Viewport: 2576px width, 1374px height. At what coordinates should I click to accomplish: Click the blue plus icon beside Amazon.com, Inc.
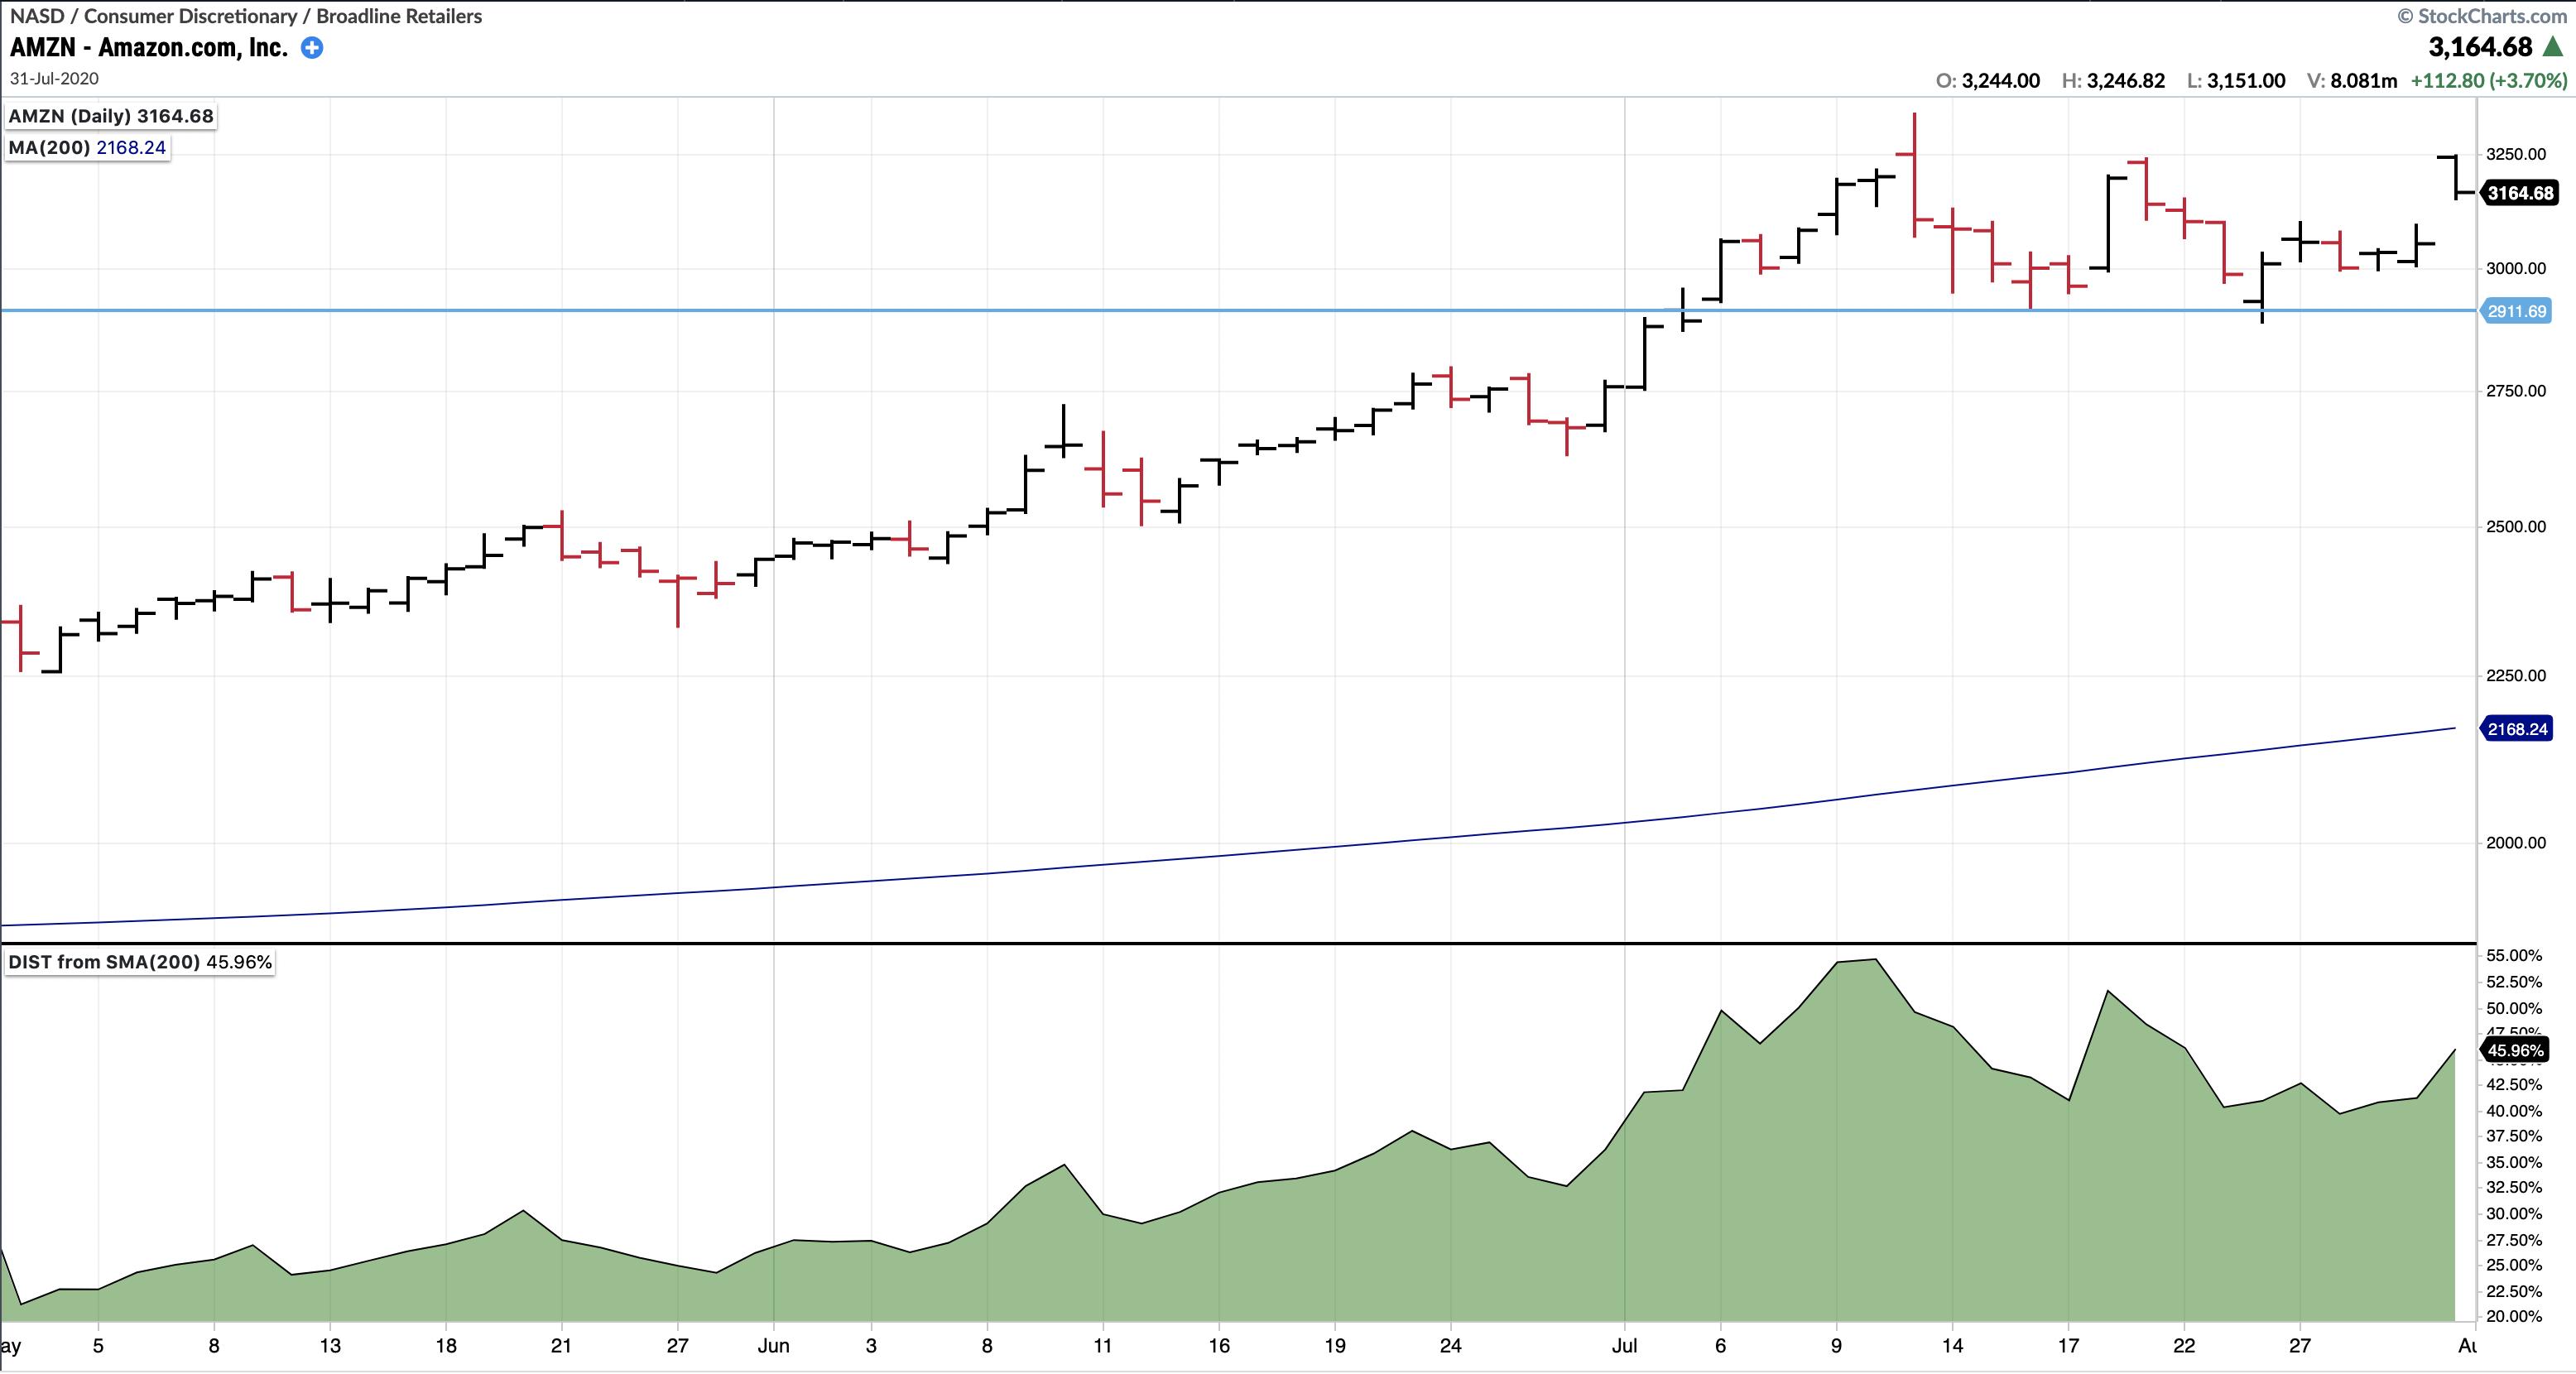(x=312, y=47)
